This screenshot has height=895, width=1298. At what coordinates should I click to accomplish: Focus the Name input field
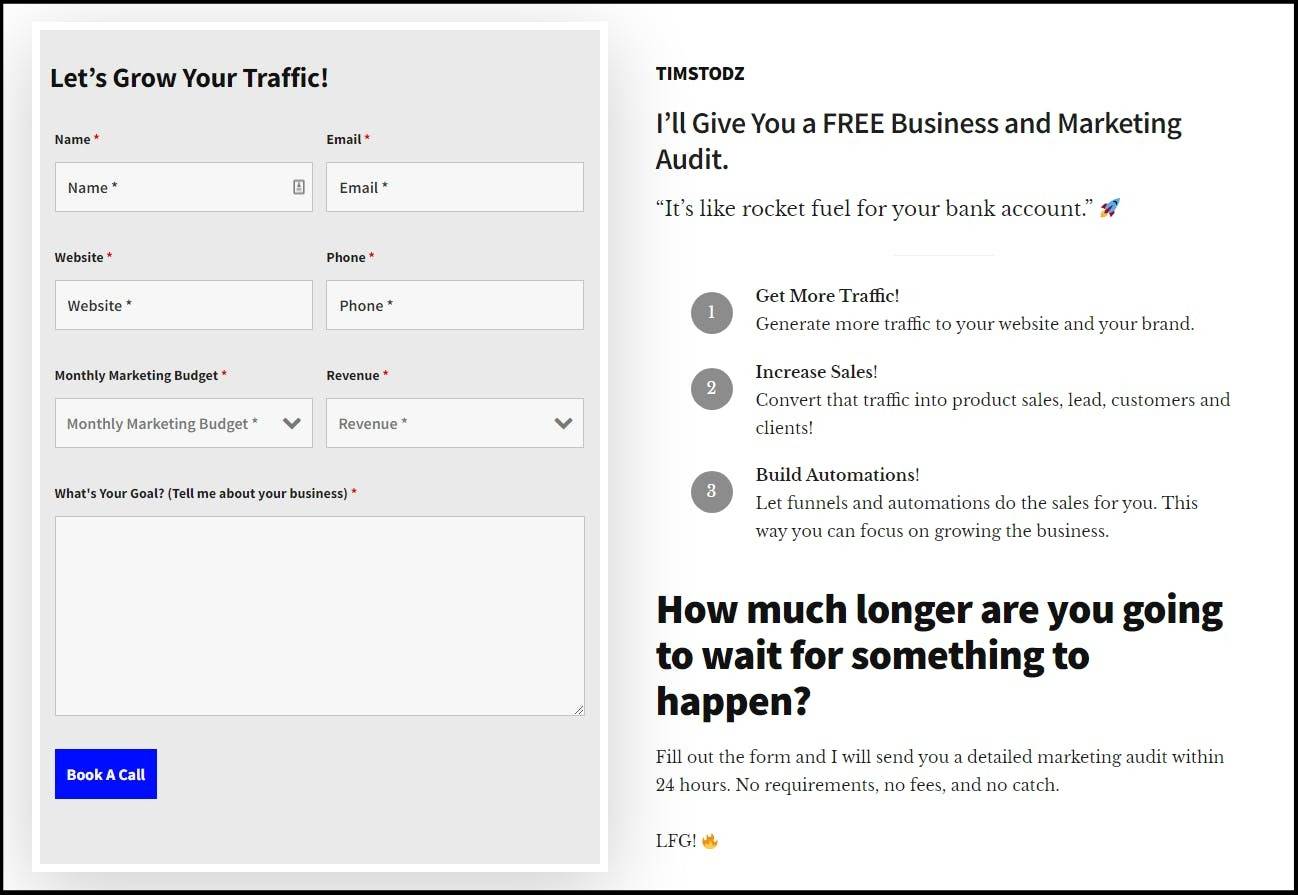(170, 187)
